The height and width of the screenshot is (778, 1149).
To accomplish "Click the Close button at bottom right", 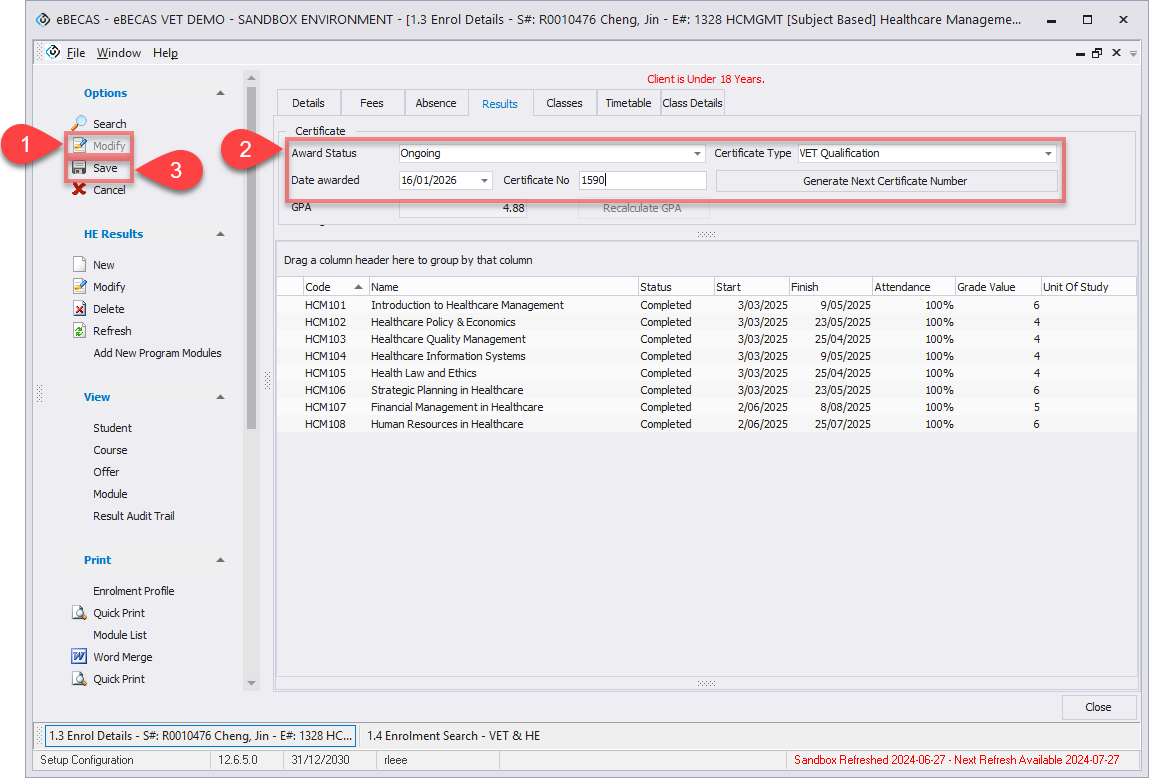I will [x=1098, y=707].
